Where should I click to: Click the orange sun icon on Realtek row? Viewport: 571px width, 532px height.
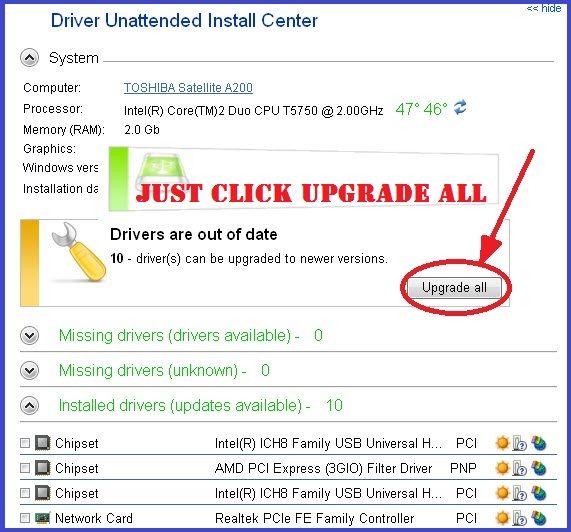pos(502,518)
